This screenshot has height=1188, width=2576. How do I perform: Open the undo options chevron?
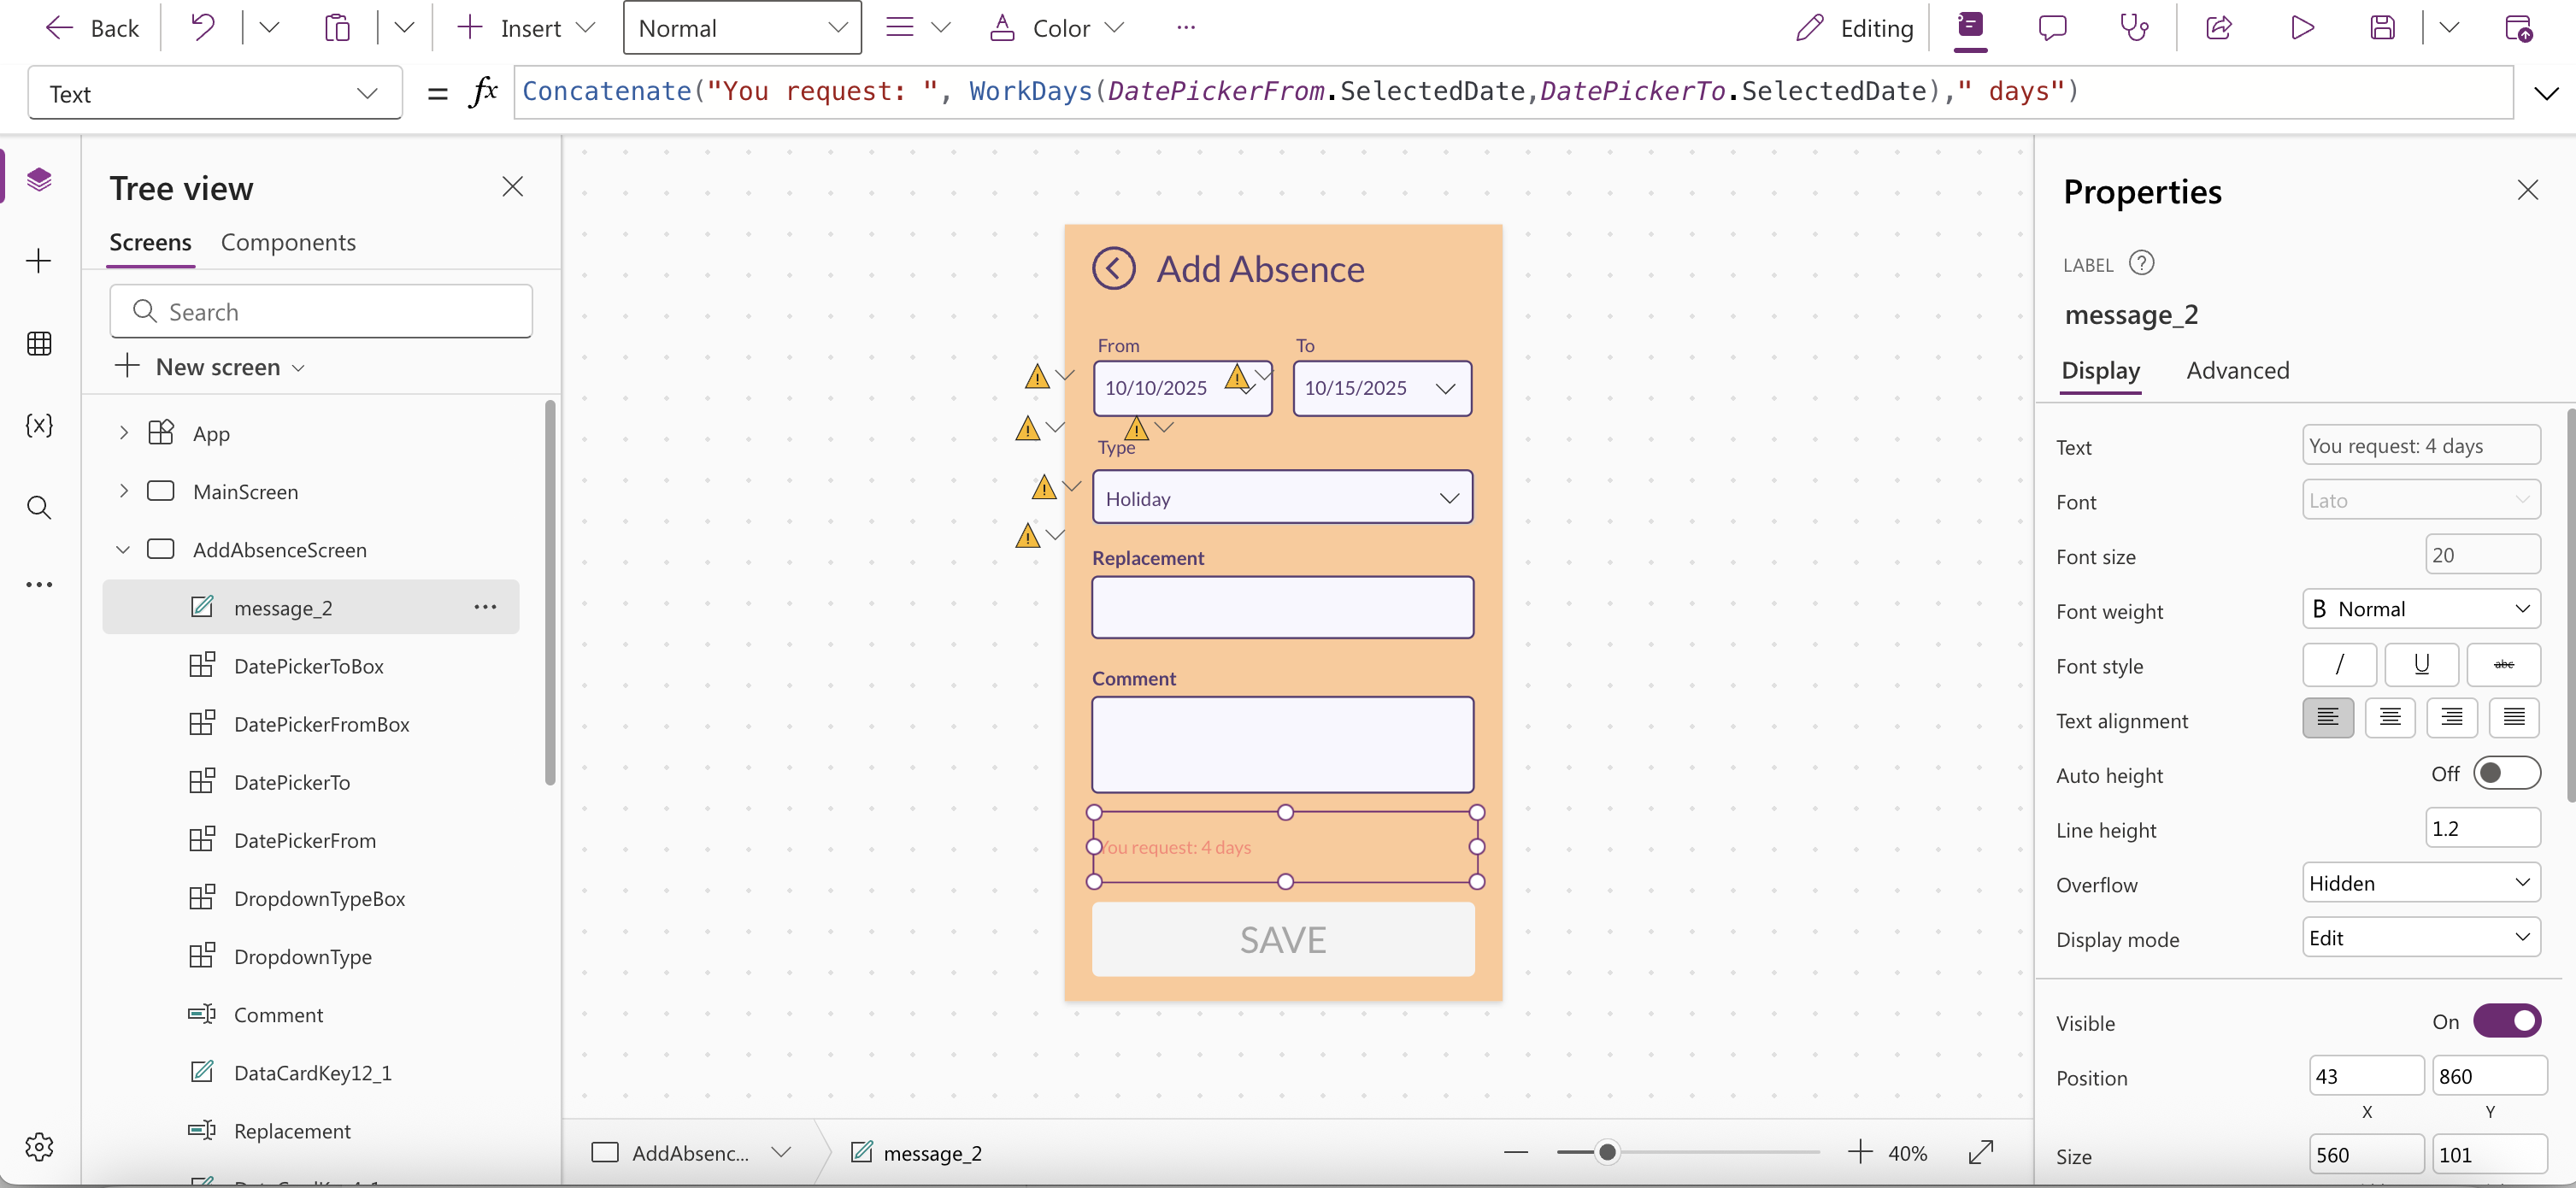[269, 28]
